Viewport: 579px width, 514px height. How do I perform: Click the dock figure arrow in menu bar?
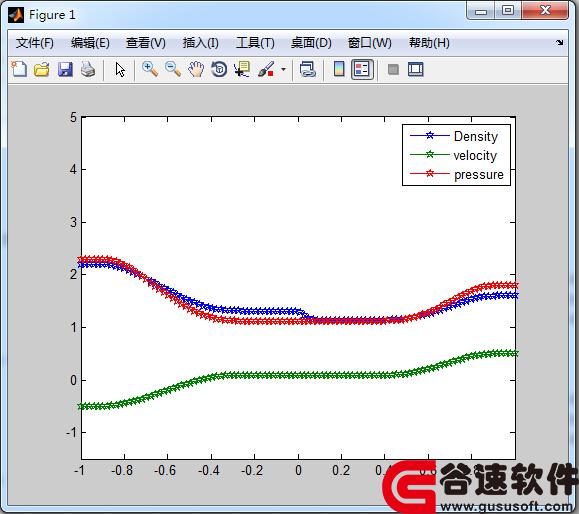(560, 42)
